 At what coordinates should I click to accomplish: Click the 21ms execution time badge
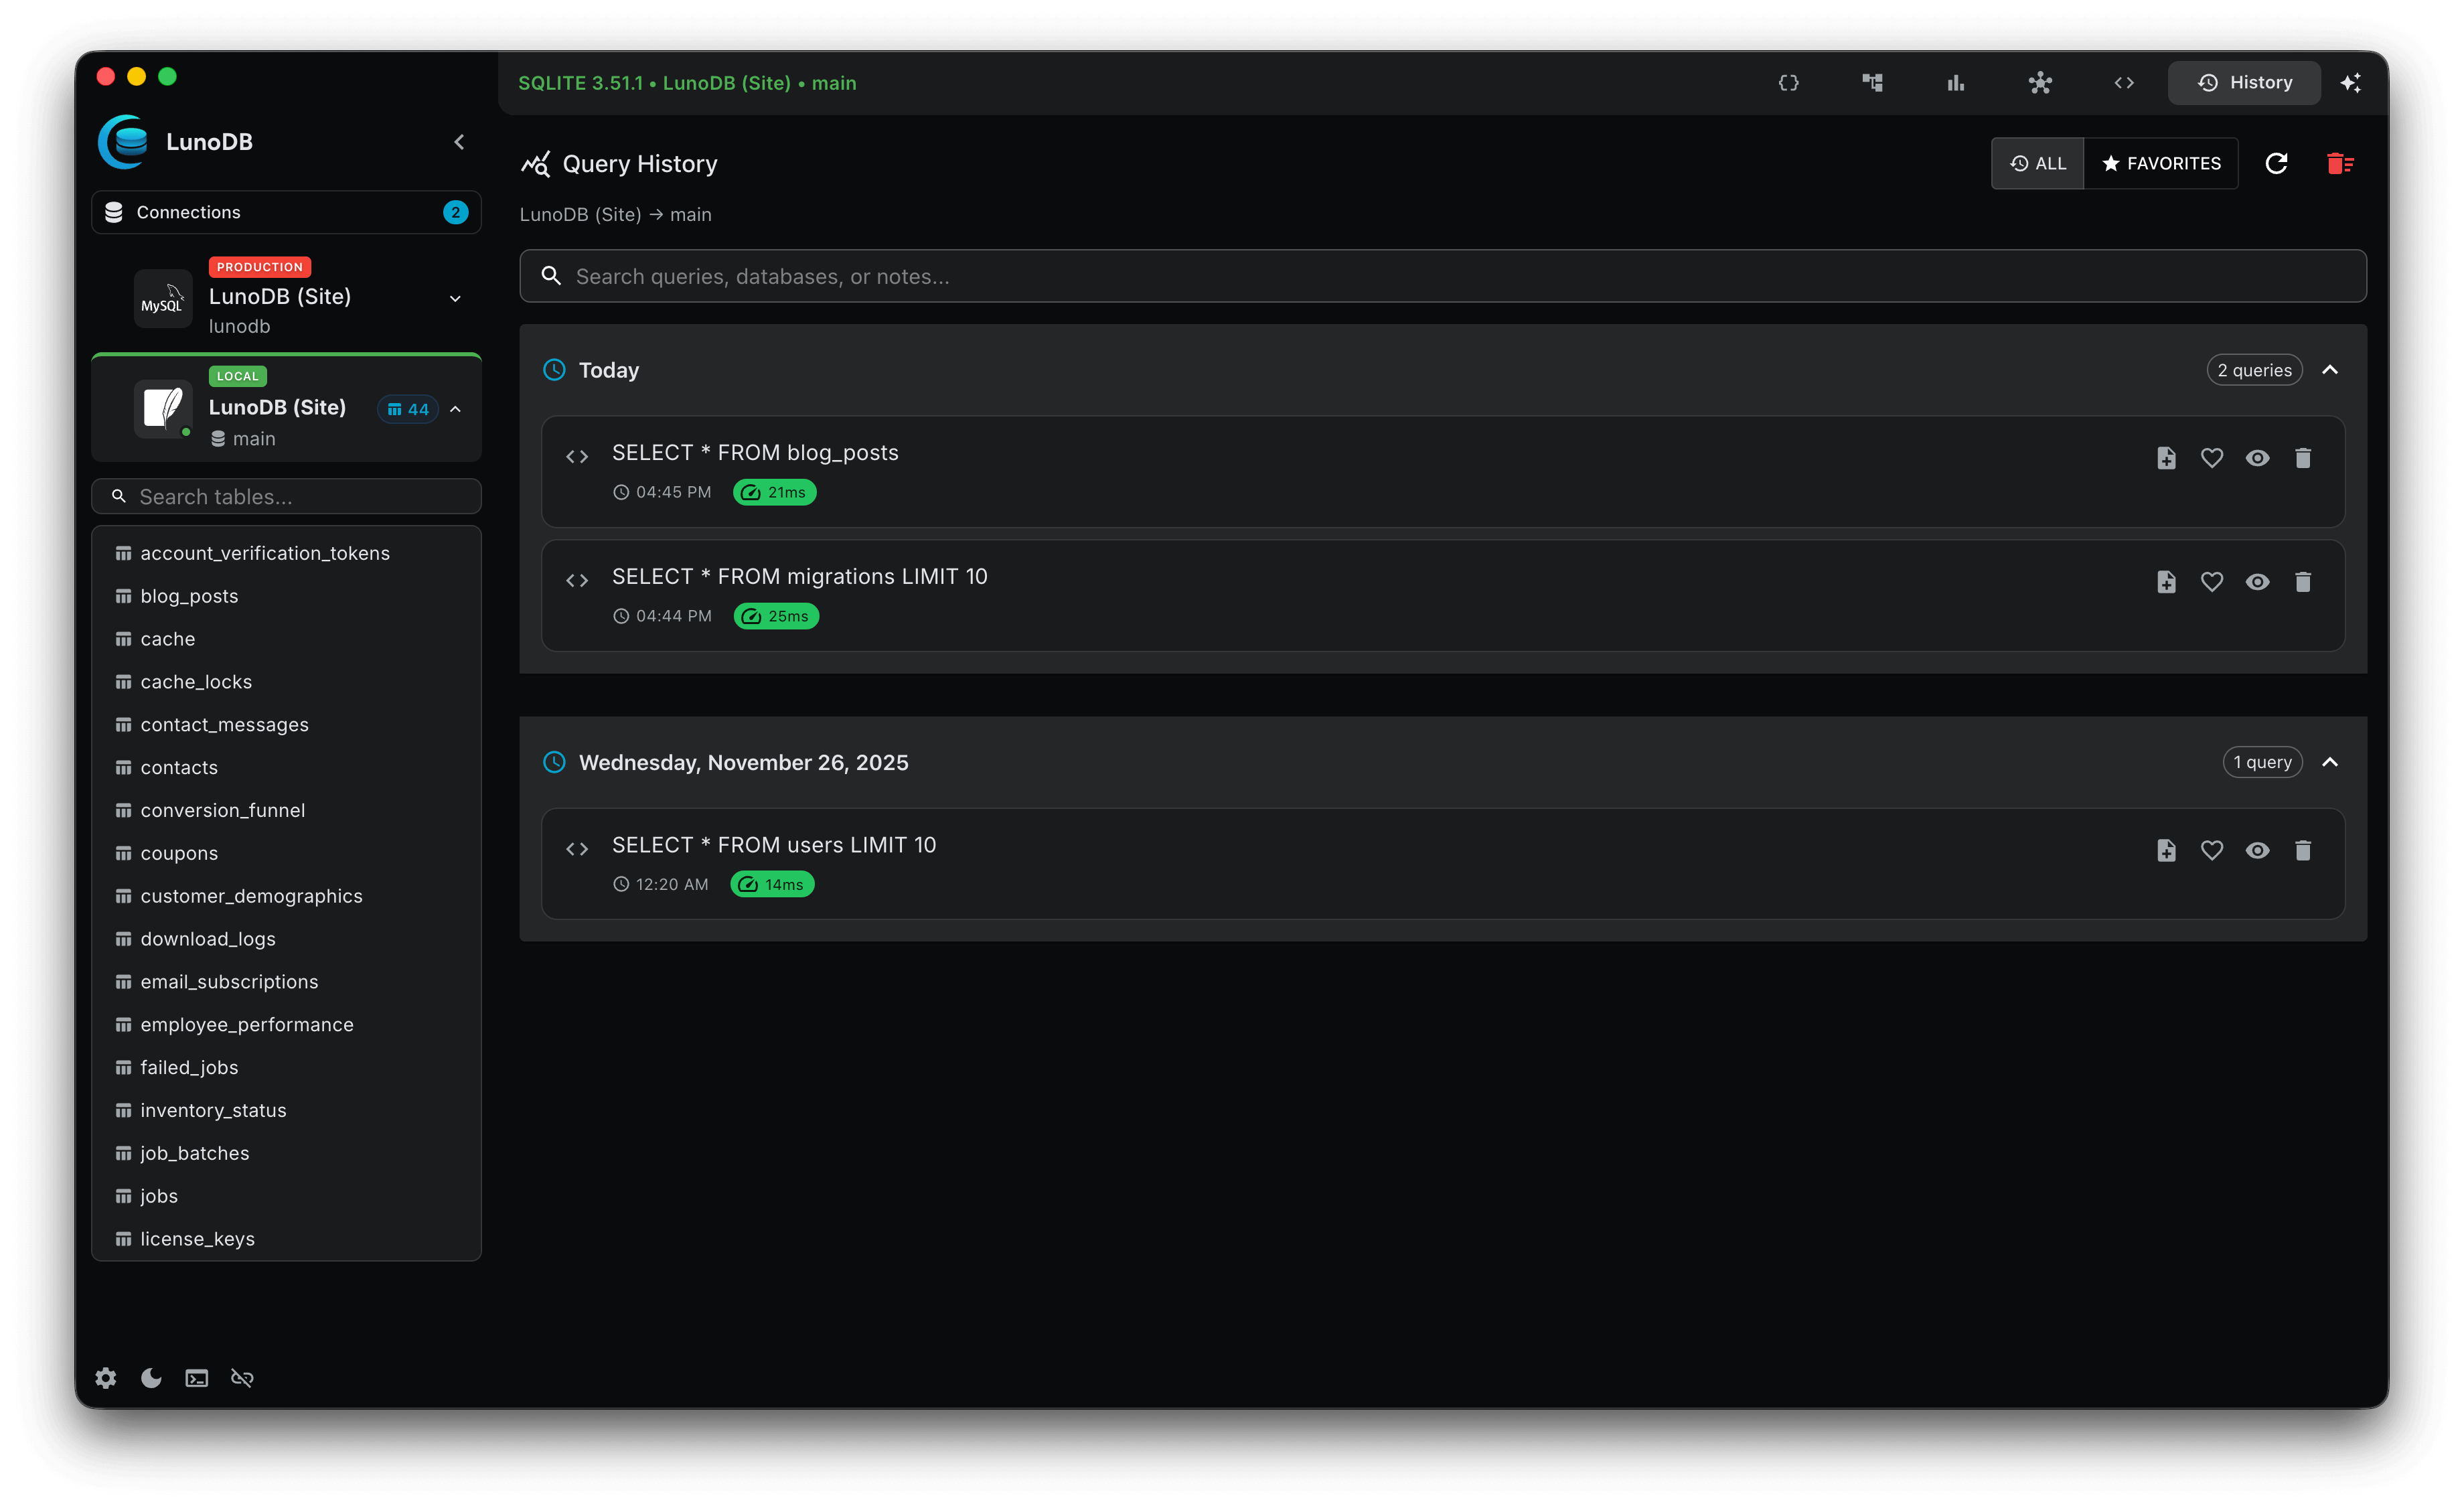tap(773, 492)
